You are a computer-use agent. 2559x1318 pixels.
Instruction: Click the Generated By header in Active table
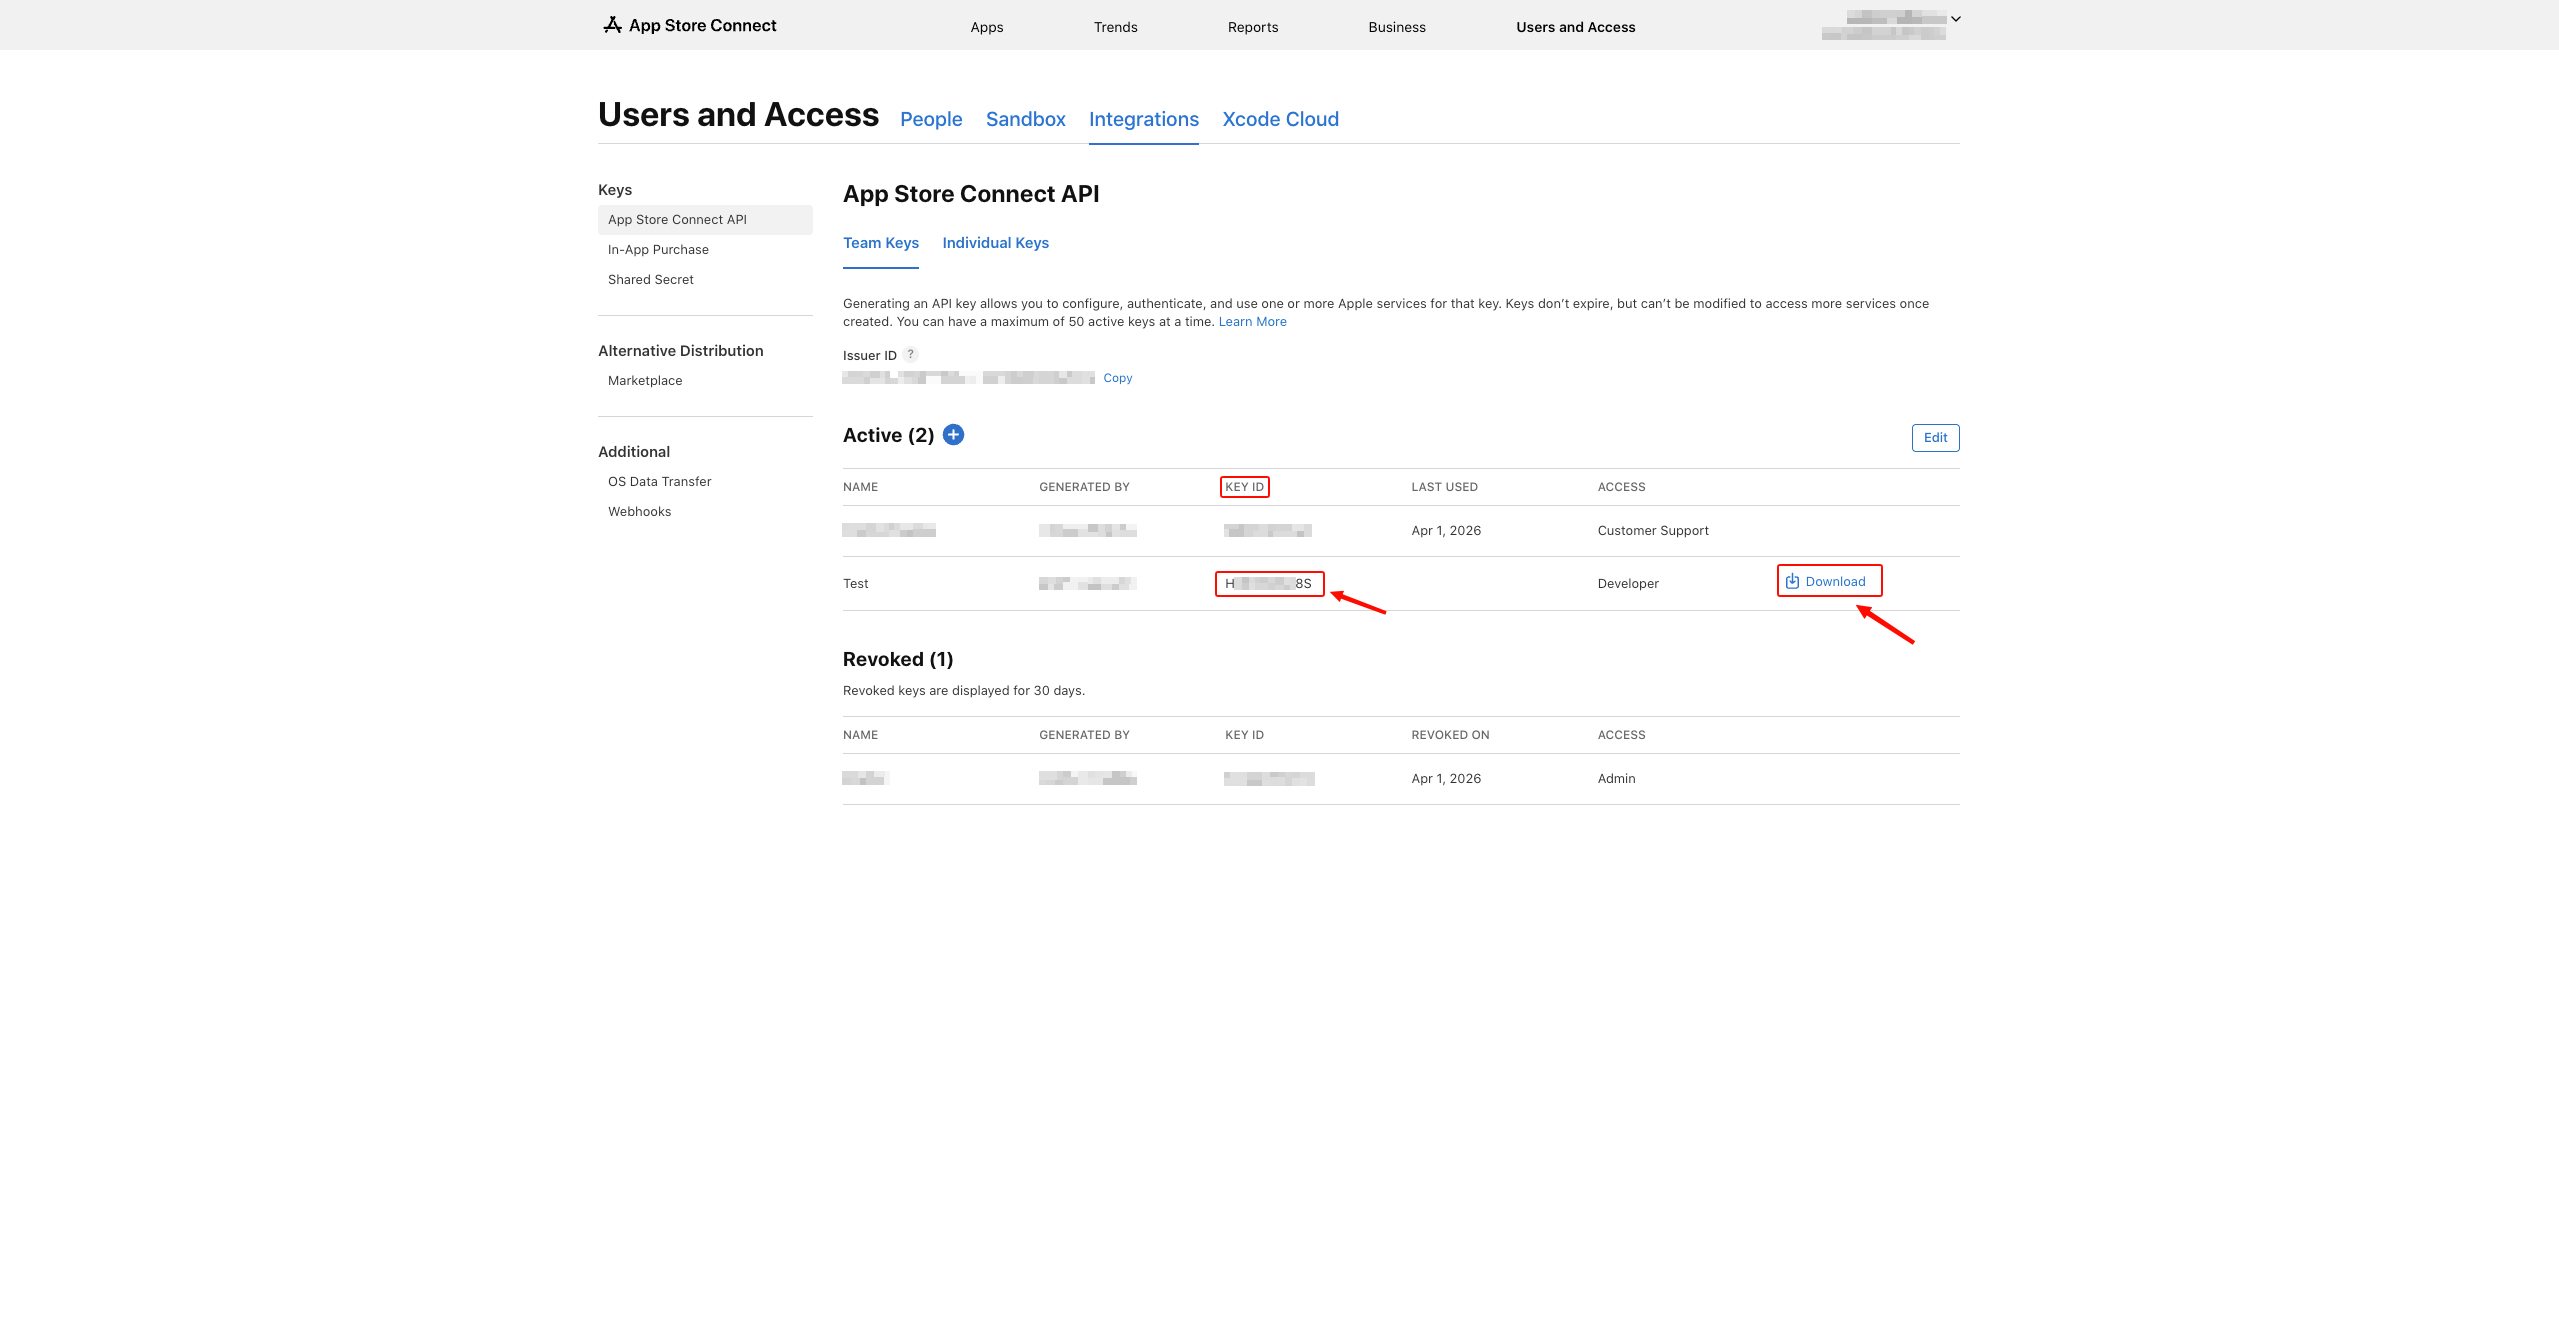(x=1085, y=487)
